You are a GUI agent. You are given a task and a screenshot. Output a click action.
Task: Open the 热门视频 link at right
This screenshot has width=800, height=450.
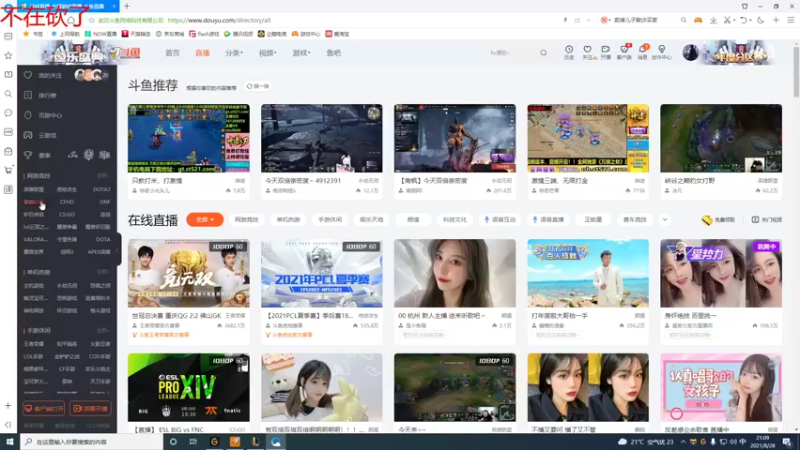tap(767, 219)
